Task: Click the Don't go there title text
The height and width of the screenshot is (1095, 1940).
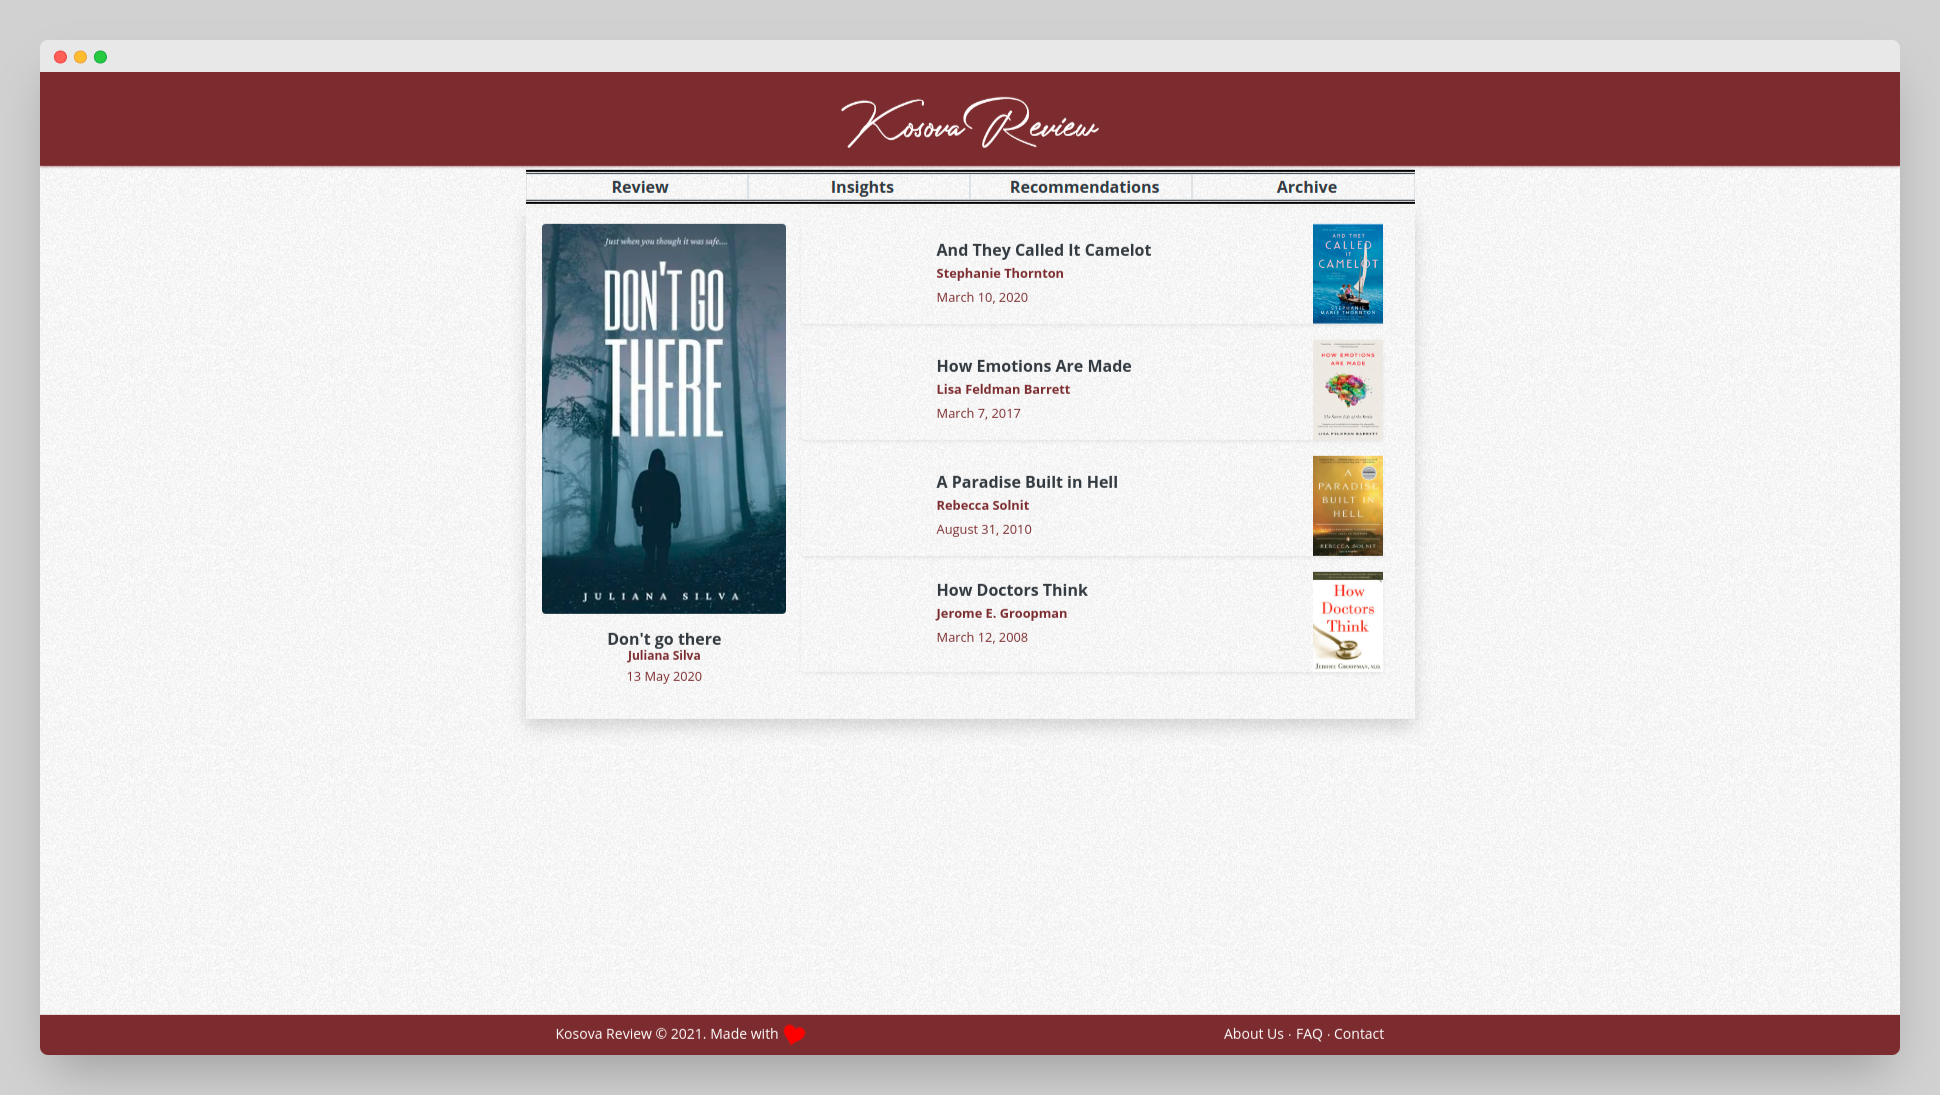Action: click(663, 639)
